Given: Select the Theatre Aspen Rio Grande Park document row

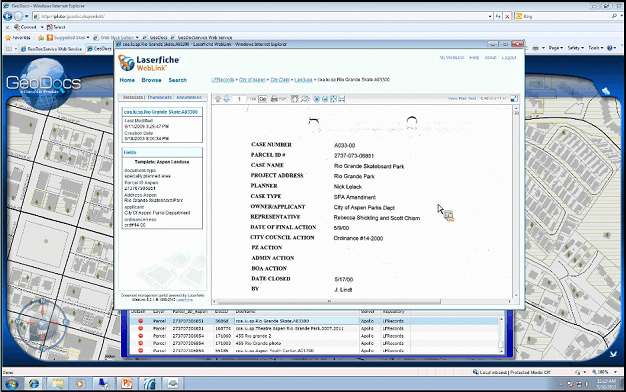Looking at the screenshot, I should (x=314, y=329).
